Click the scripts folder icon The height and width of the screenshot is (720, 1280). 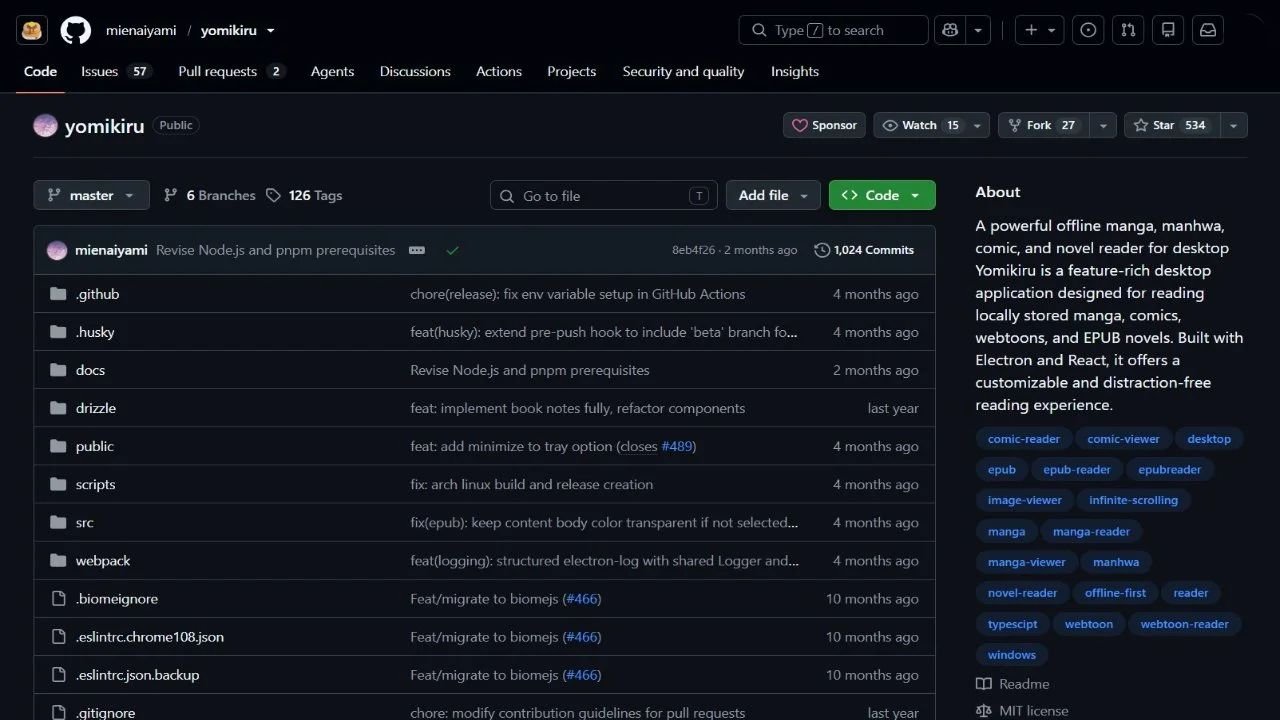pos(58,484)
